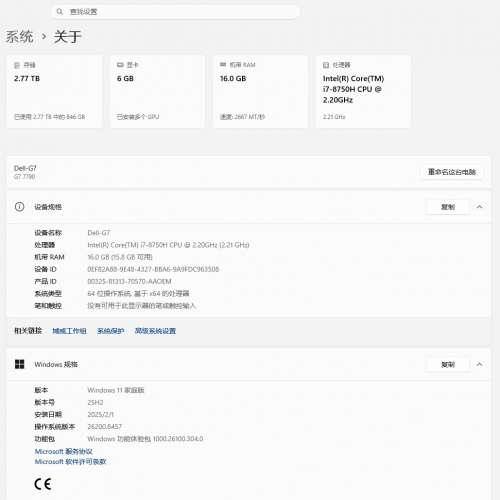Open the advanced system settings link
The image size is (500, 500).
155,331
